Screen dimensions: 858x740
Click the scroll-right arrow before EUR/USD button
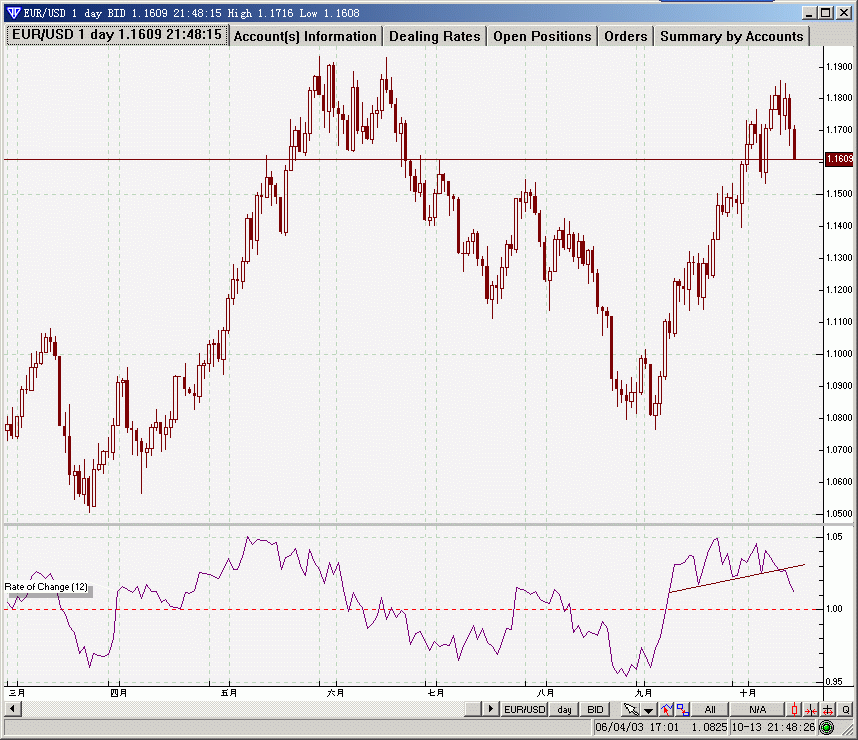coord(491,709)
